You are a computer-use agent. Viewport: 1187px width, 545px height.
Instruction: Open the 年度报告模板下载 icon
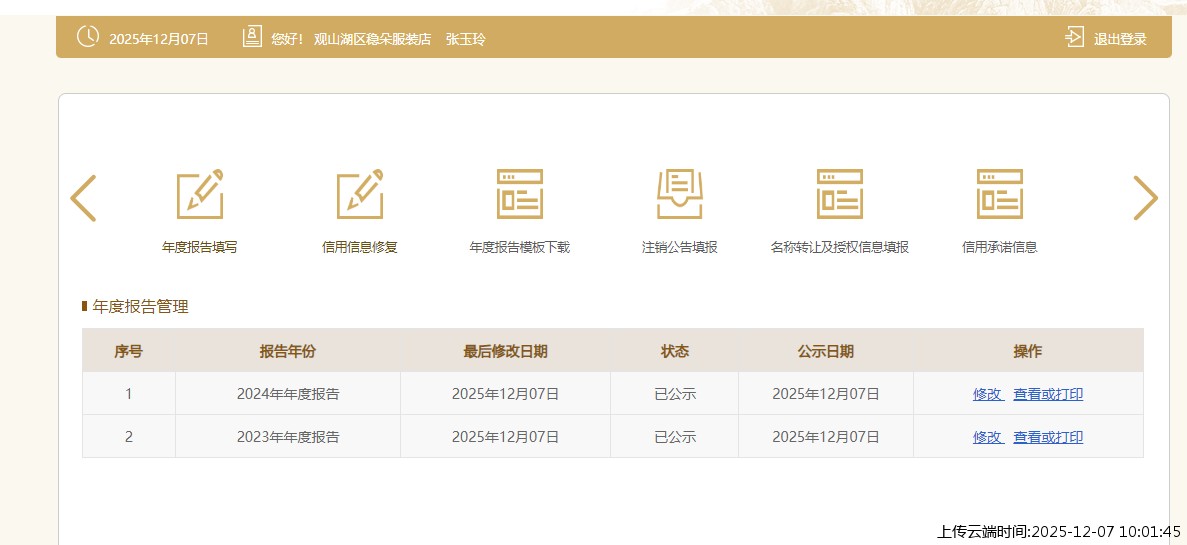point(520,194)
